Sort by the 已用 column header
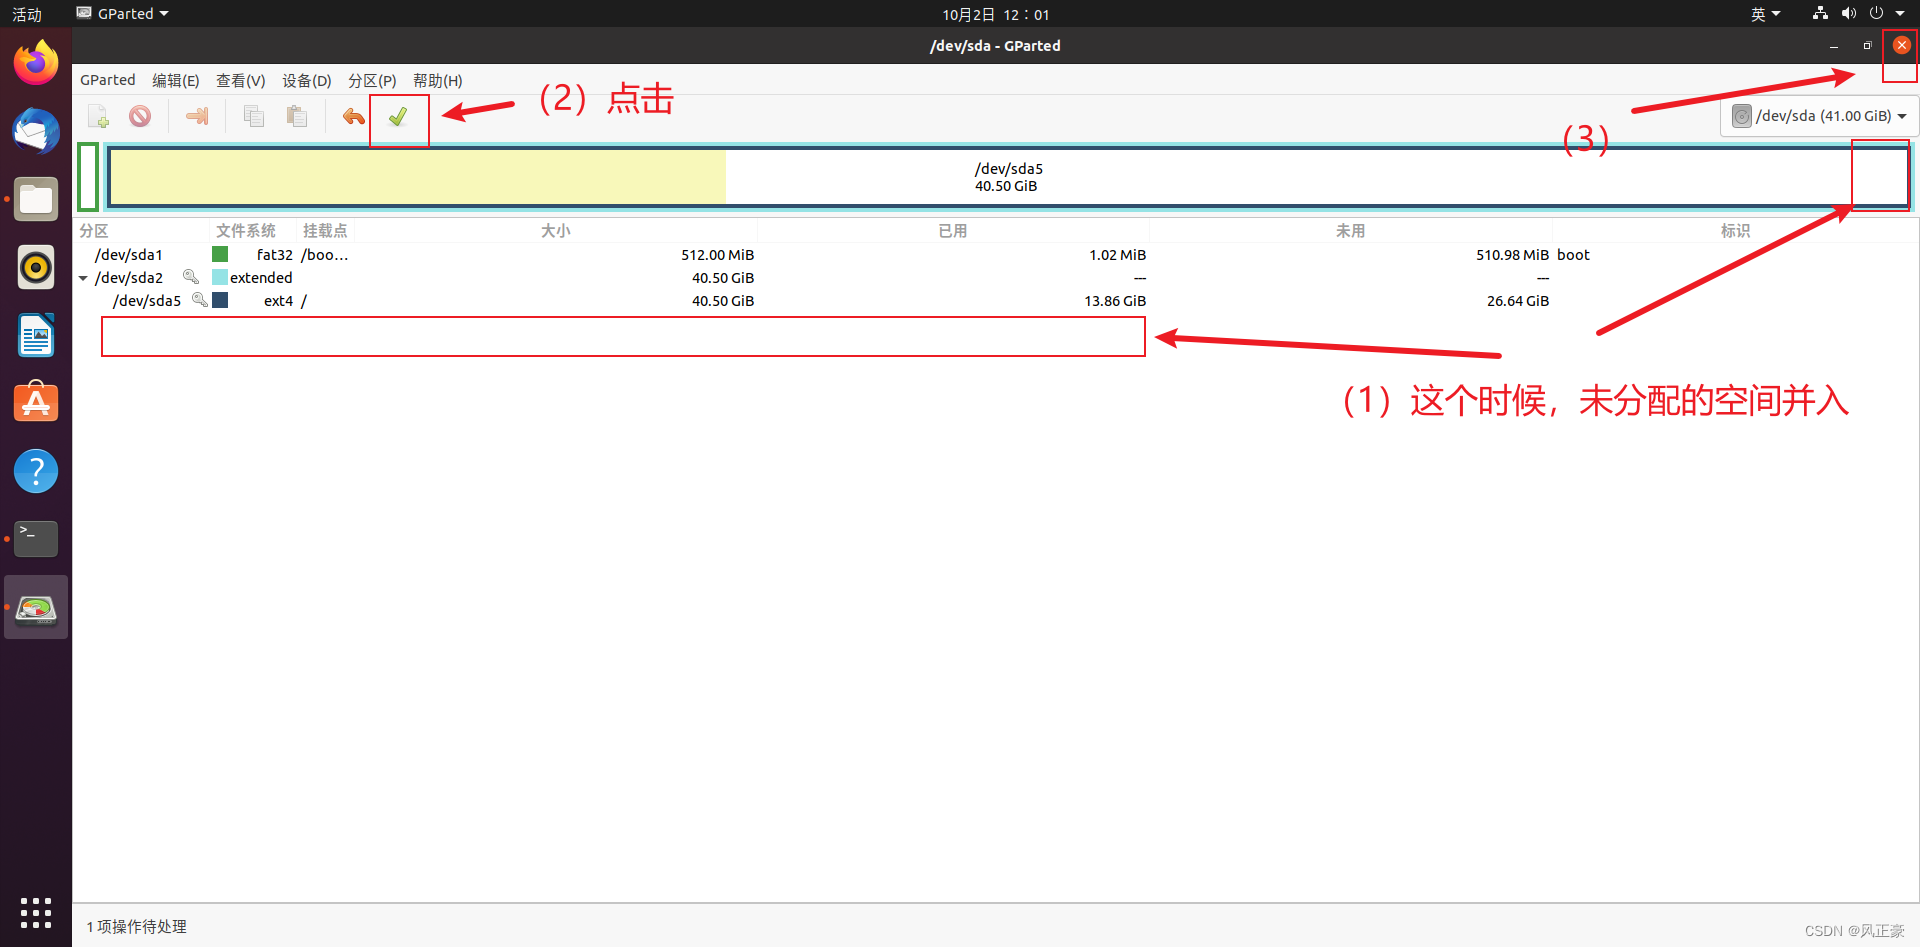1920x947 pixels. (953, 231)
